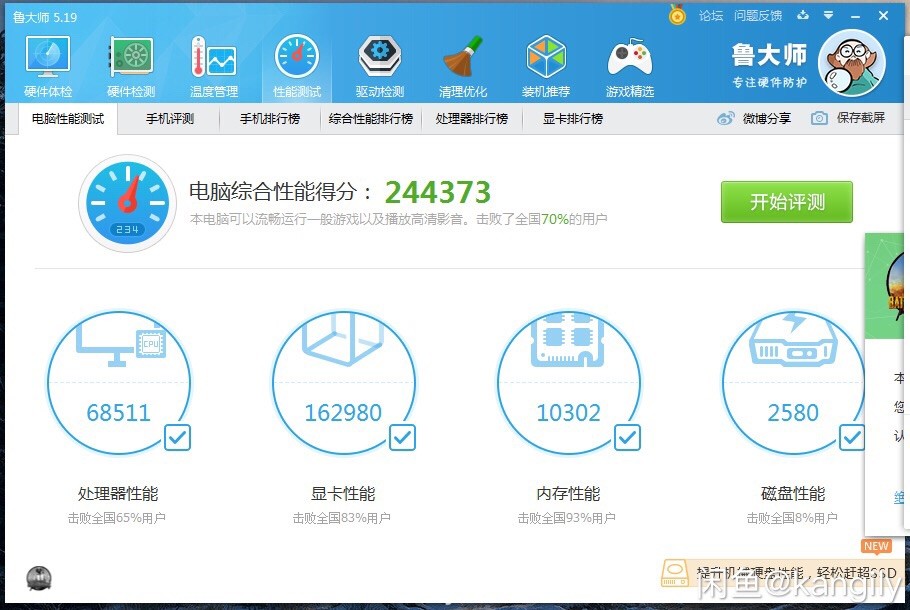
Task: Click the 磁盘性能 label
Action: pos(793,493)
